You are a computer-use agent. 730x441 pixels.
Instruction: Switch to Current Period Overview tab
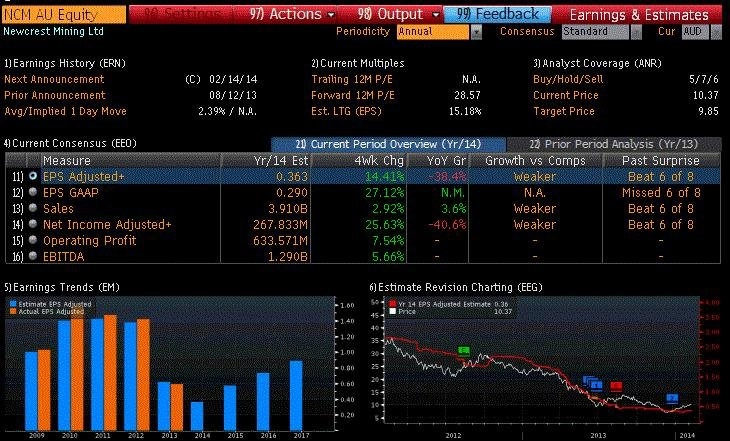click(388, 144)
